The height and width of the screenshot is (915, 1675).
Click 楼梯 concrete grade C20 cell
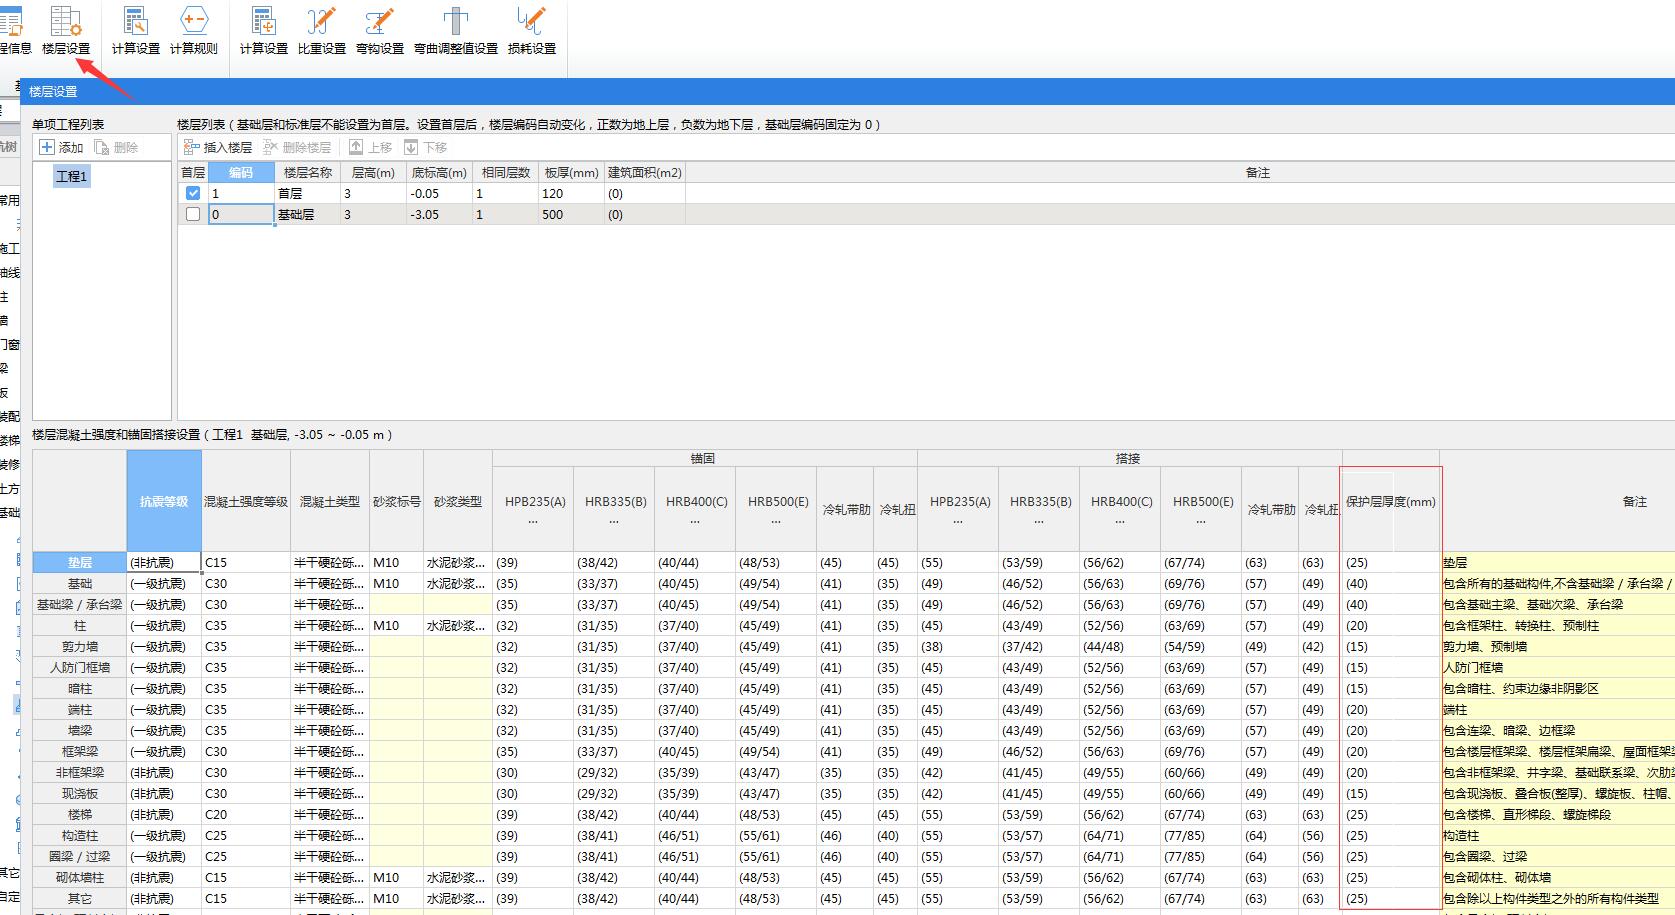(x=246, y=814)
